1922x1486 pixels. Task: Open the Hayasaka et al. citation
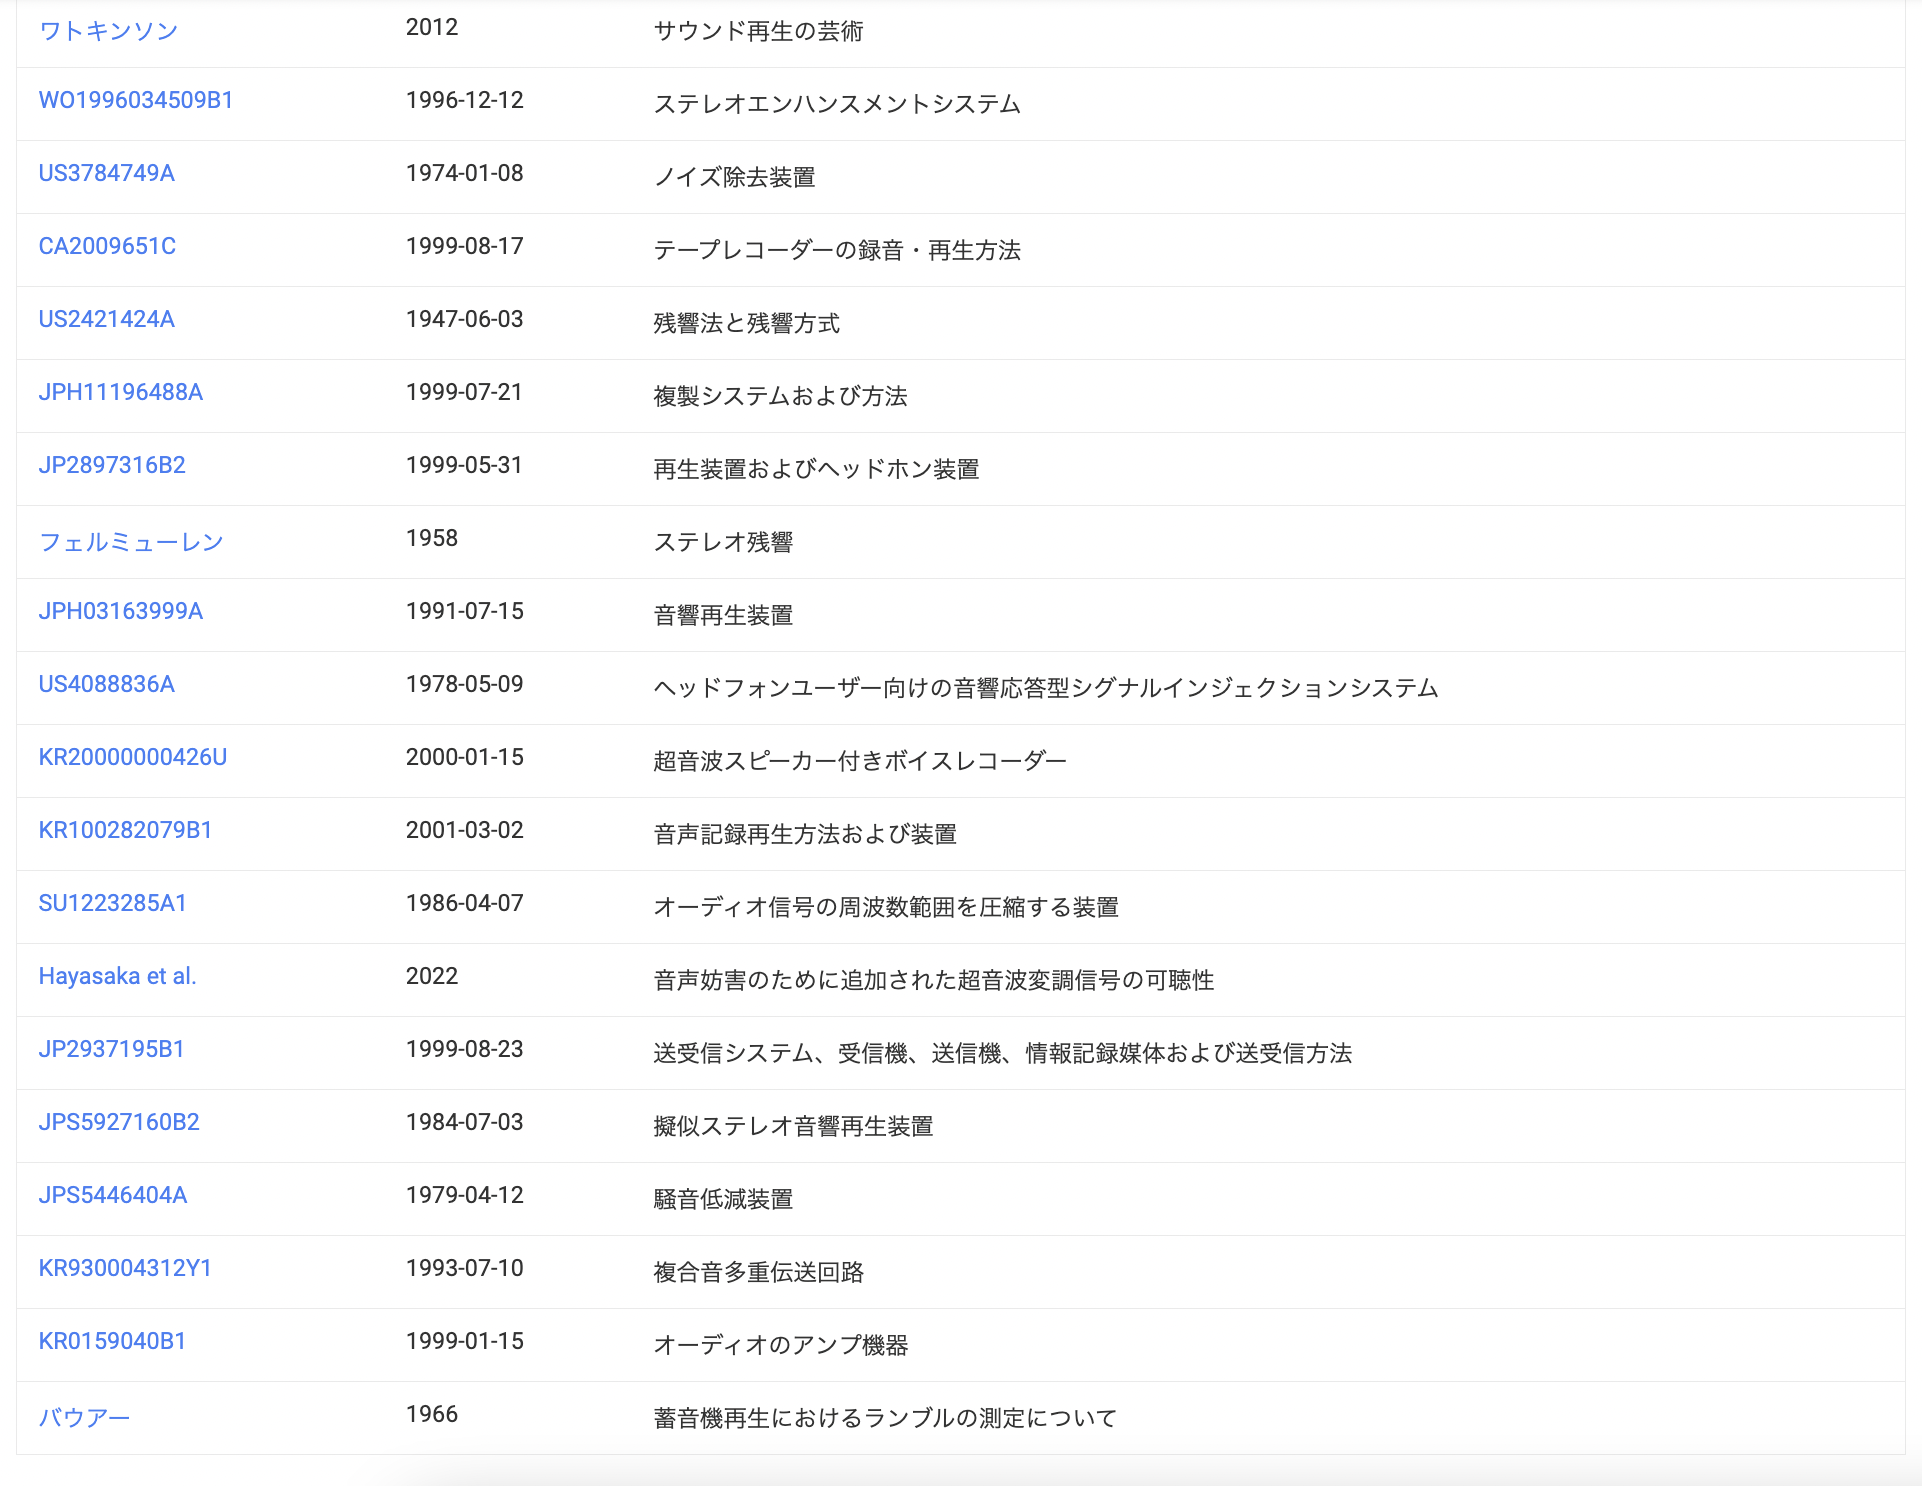(117, 976)
